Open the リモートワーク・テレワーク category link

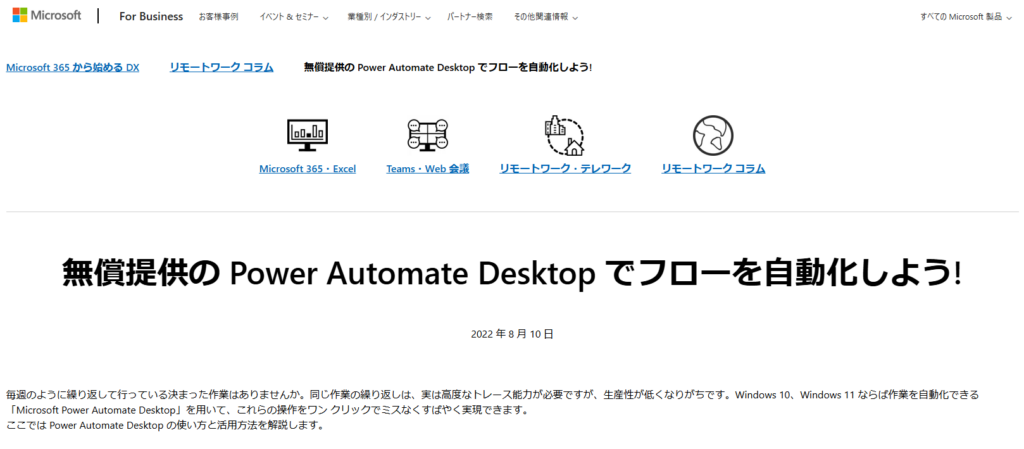(565, 169)
